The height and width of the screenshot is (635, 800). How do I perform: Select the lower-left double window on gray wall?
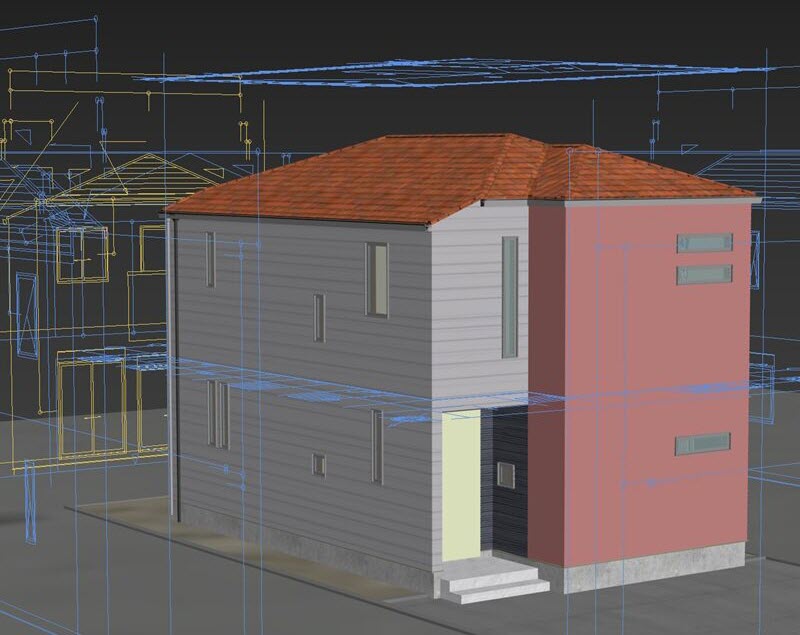click(x=218, y=414)
